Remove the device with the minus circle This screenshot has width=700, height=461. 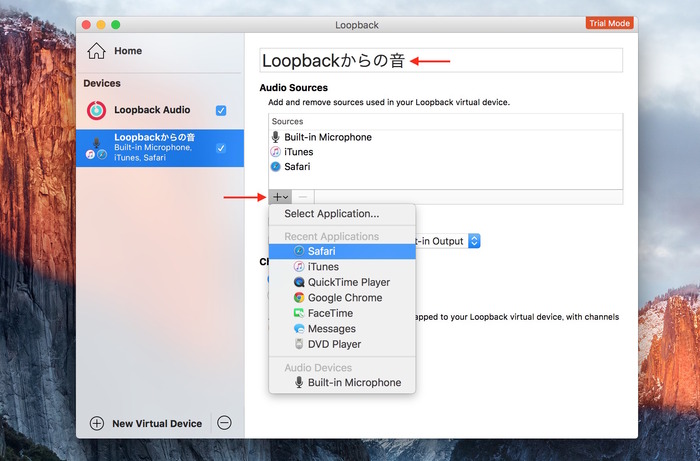[224, 423]
